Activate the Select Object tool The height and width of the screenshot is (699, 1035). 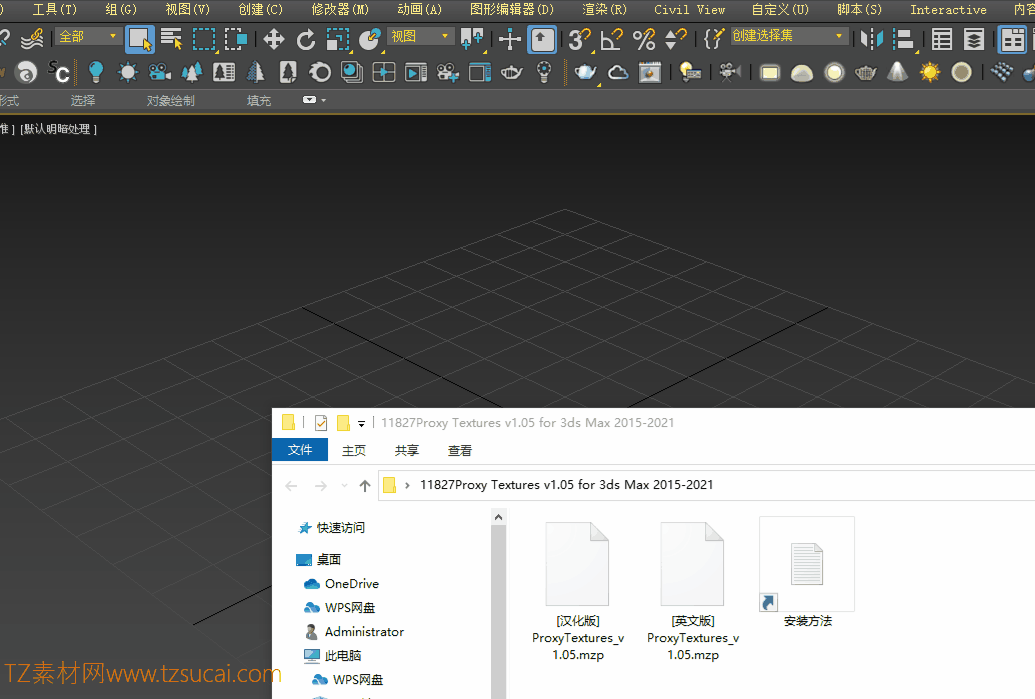click(139, 39)
